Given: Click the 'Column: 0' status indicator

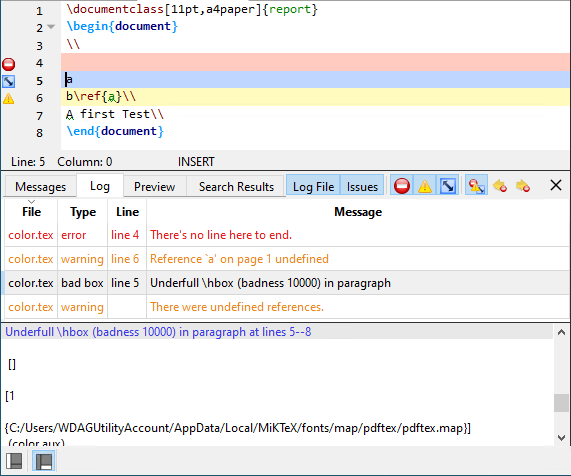Looking at the screenshot, I should 84,162.
